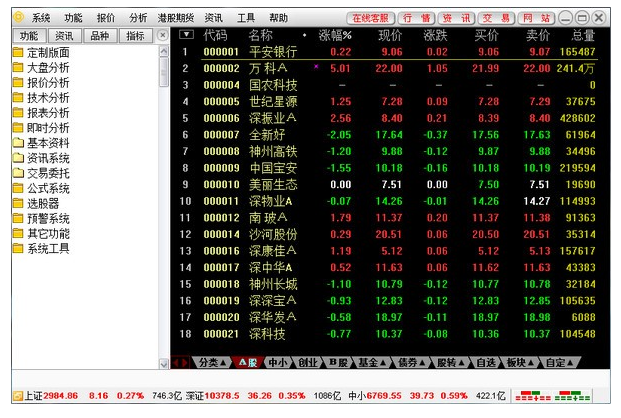
Task: Open the 预警系统 folder icon
Action: pyautogui.click(x=18, y=218)
